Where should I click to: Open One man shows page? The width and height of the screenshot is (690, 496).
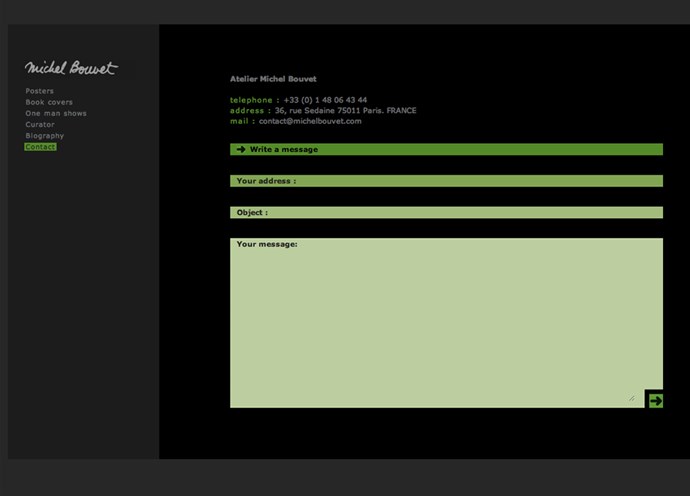click(56, 114)
